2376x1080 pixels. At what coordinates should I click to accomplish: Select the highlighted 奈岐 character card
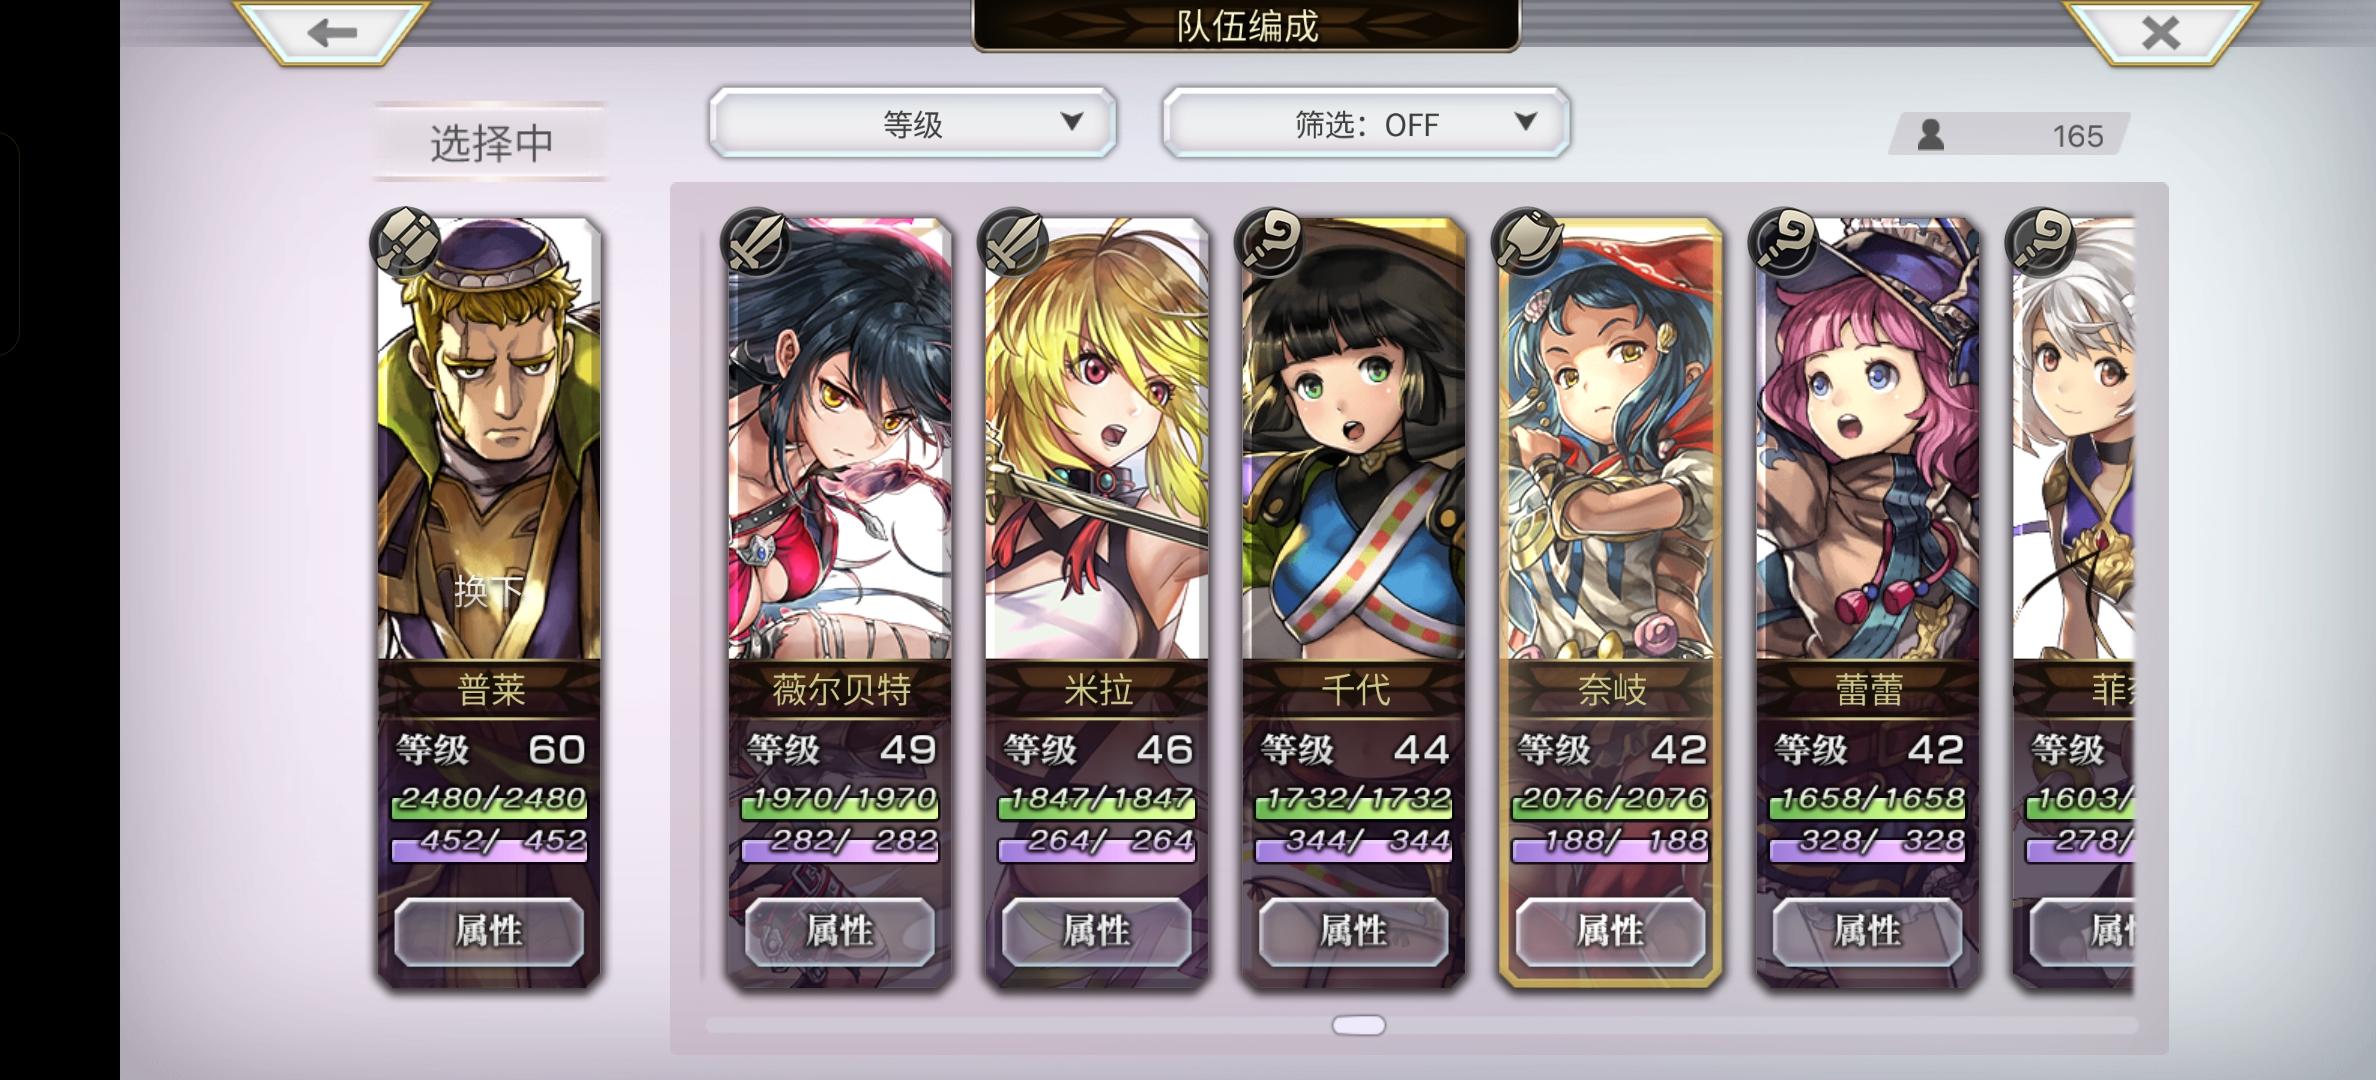point(1611,601)
